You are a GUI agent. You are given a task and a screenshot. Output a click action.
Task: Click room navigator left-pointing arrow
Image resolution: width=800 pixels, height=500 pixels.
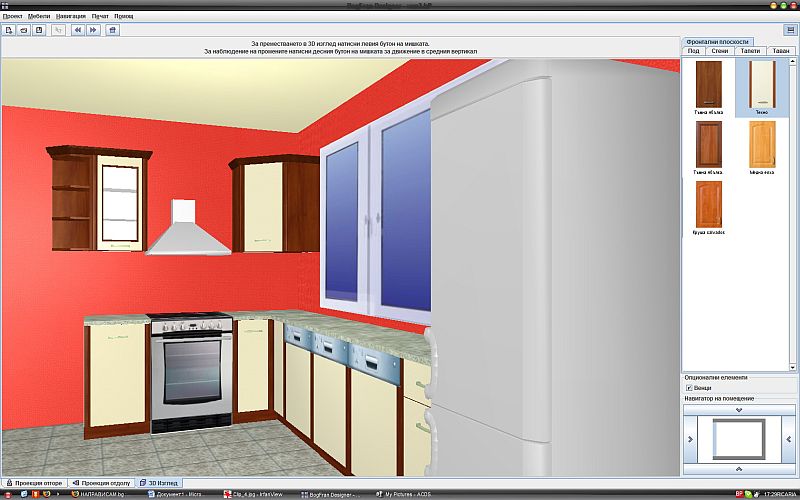pyautogui.click(x=789, y=439)
